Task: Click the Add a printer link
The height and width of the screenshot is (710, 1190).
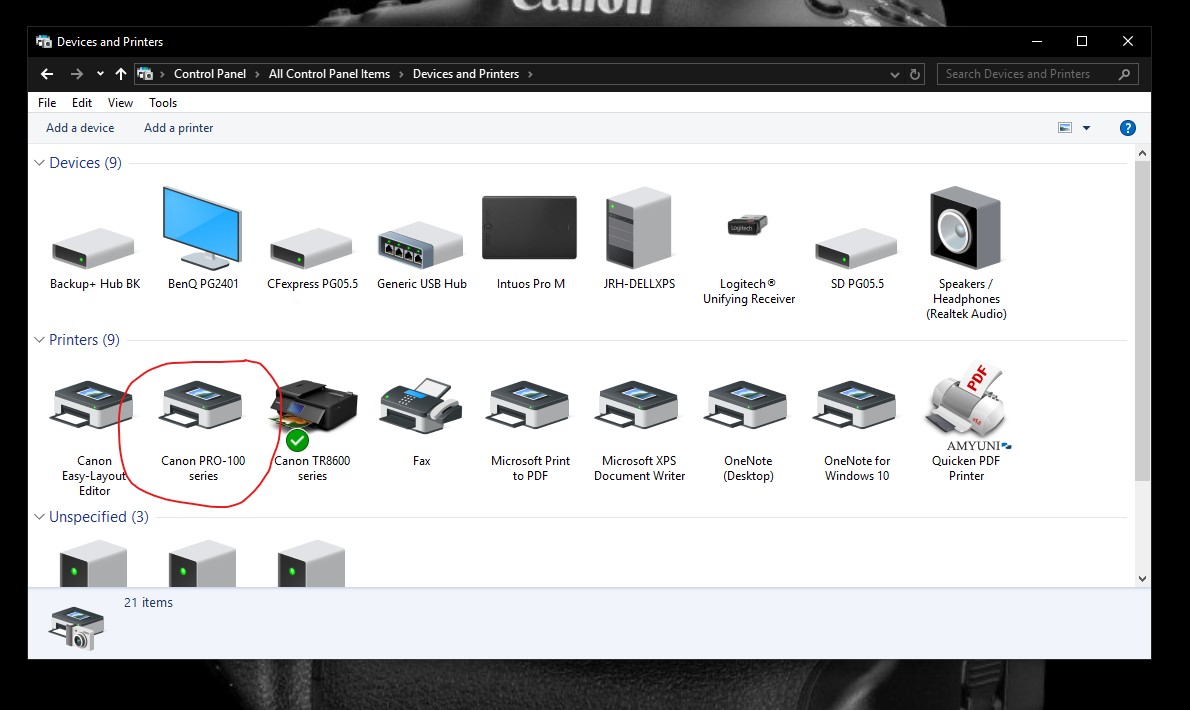Action: coord(178,127)
